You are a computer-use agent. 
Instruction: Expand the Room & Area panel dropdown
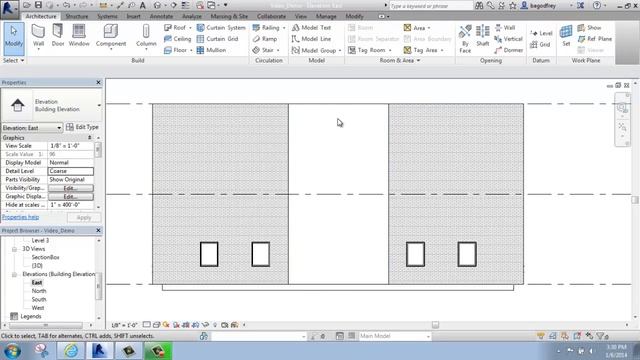(x=400, y=60)
